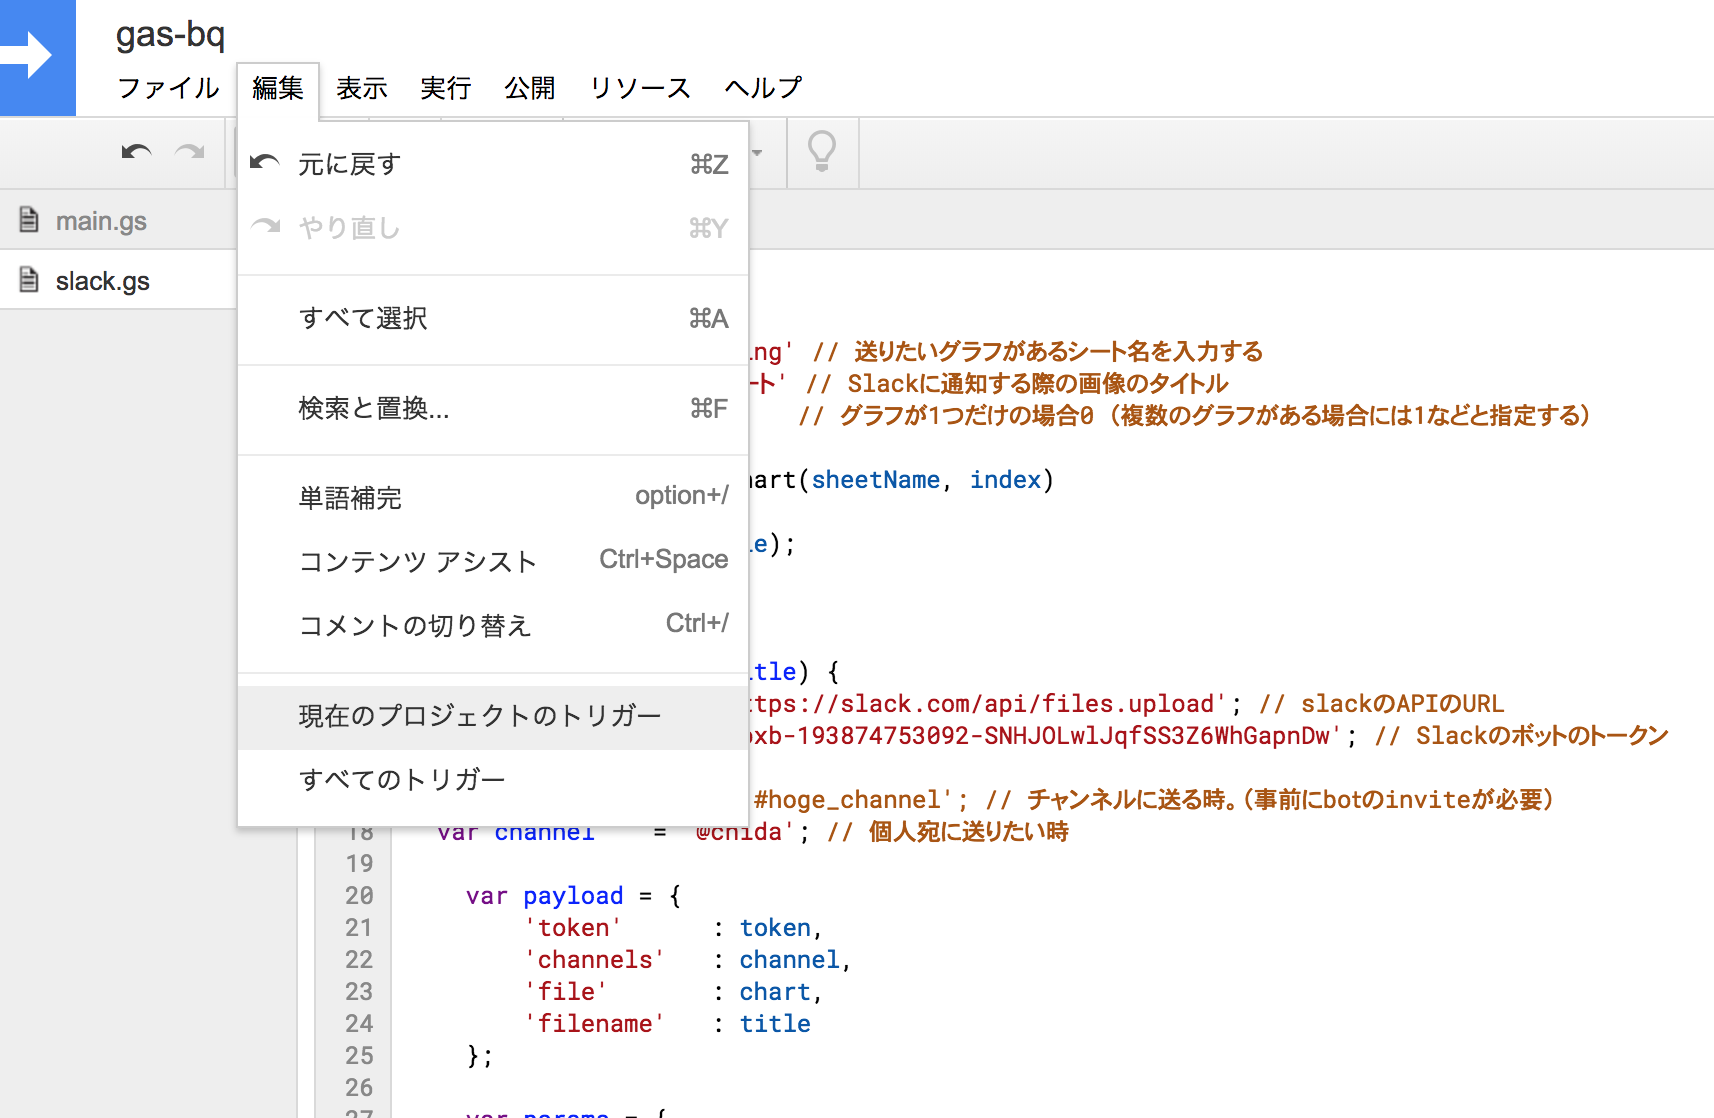
Task: Click the 'channels' key in code
Action: coord(594,960)
